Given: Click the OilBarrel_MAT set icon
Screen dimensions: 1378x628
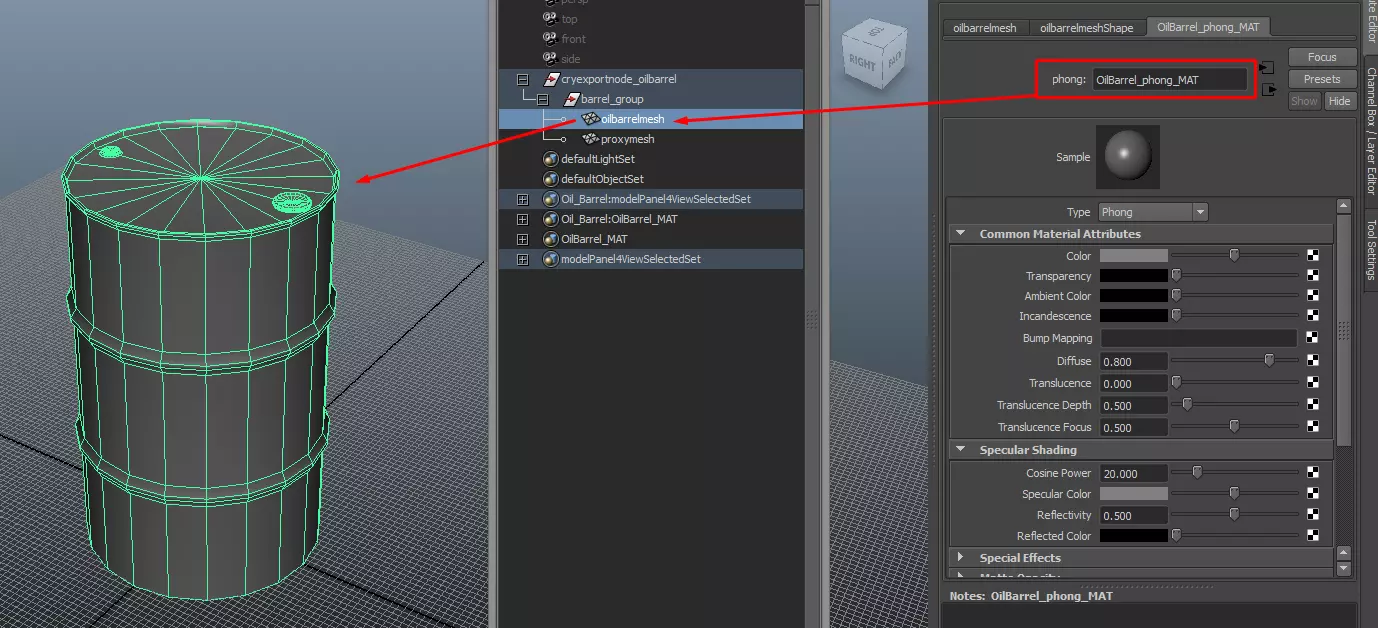Looking at the screenshot, I should click(550, 239).
